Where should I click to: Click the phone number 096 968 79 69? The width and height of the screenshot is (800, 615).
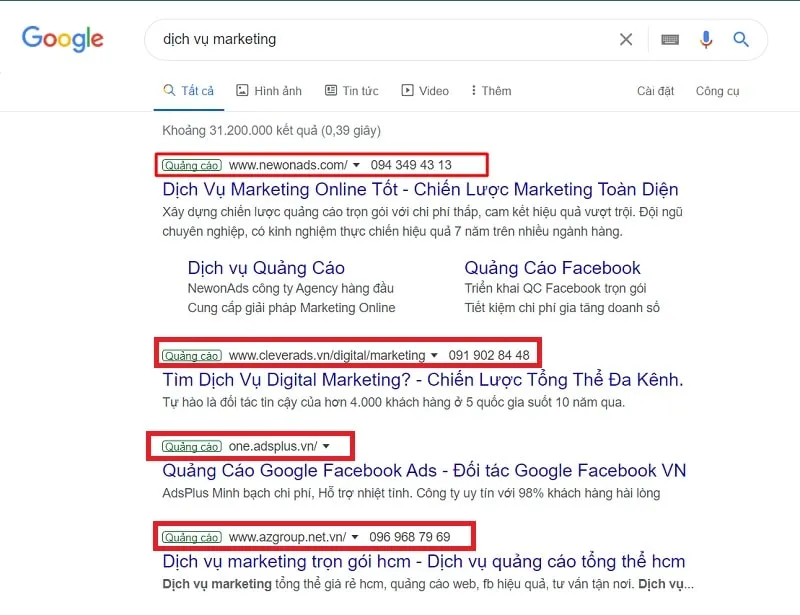410,537
